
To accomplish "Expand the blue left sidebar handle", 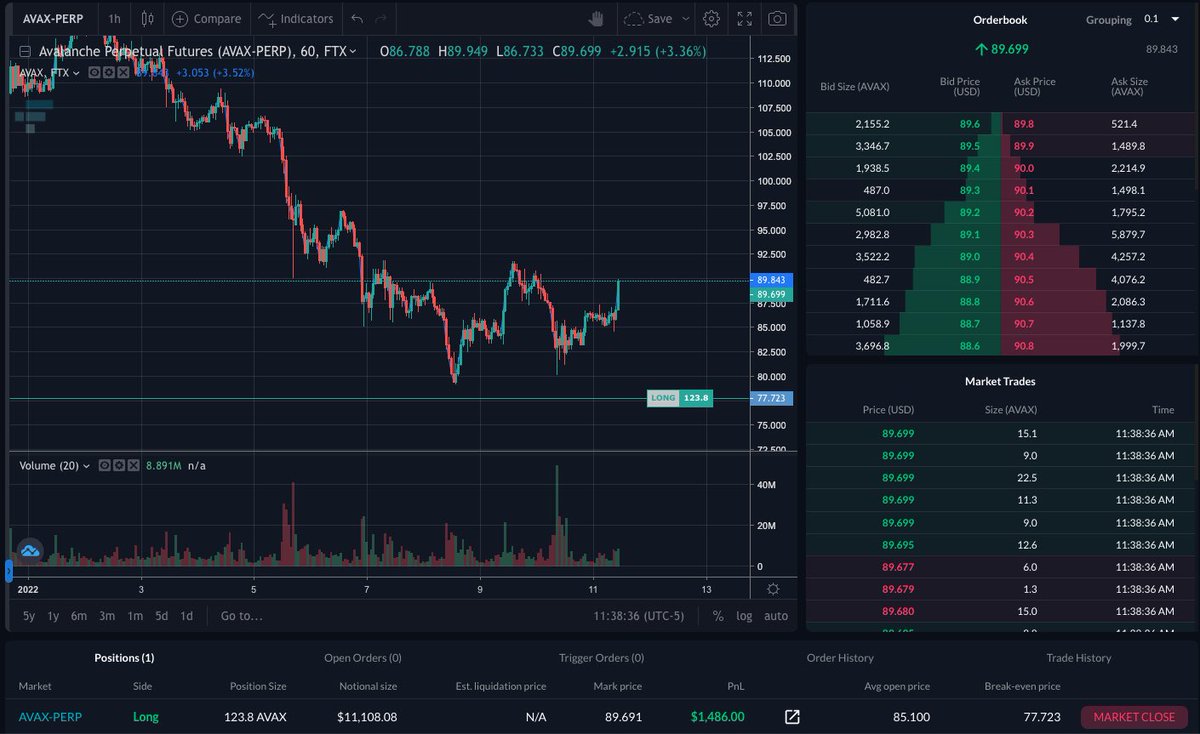I will [x=9, y=572].
